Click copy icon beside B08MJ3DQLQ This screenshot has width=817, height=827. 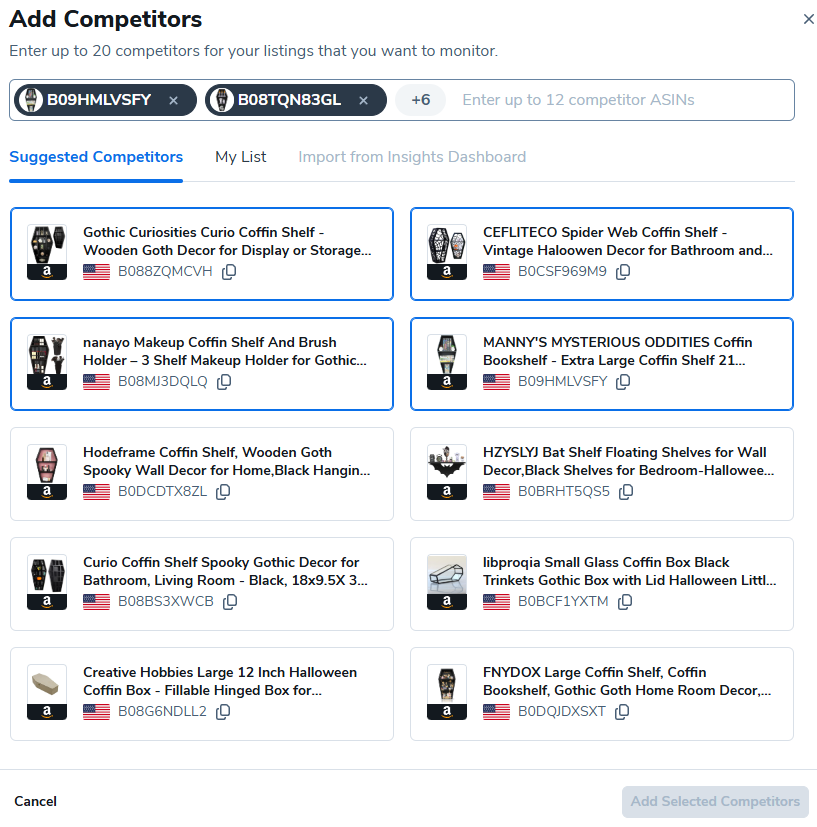pyautogui.click(x=224, y=382)
